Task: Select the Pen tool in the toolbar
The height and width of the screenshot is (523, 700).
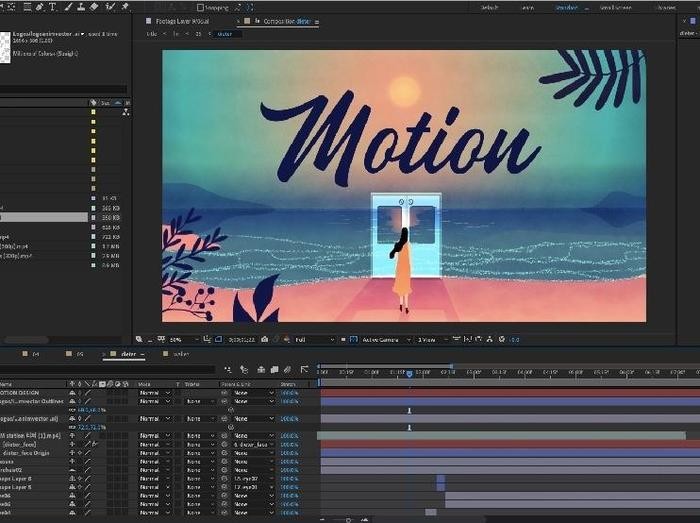Action: 40,7
